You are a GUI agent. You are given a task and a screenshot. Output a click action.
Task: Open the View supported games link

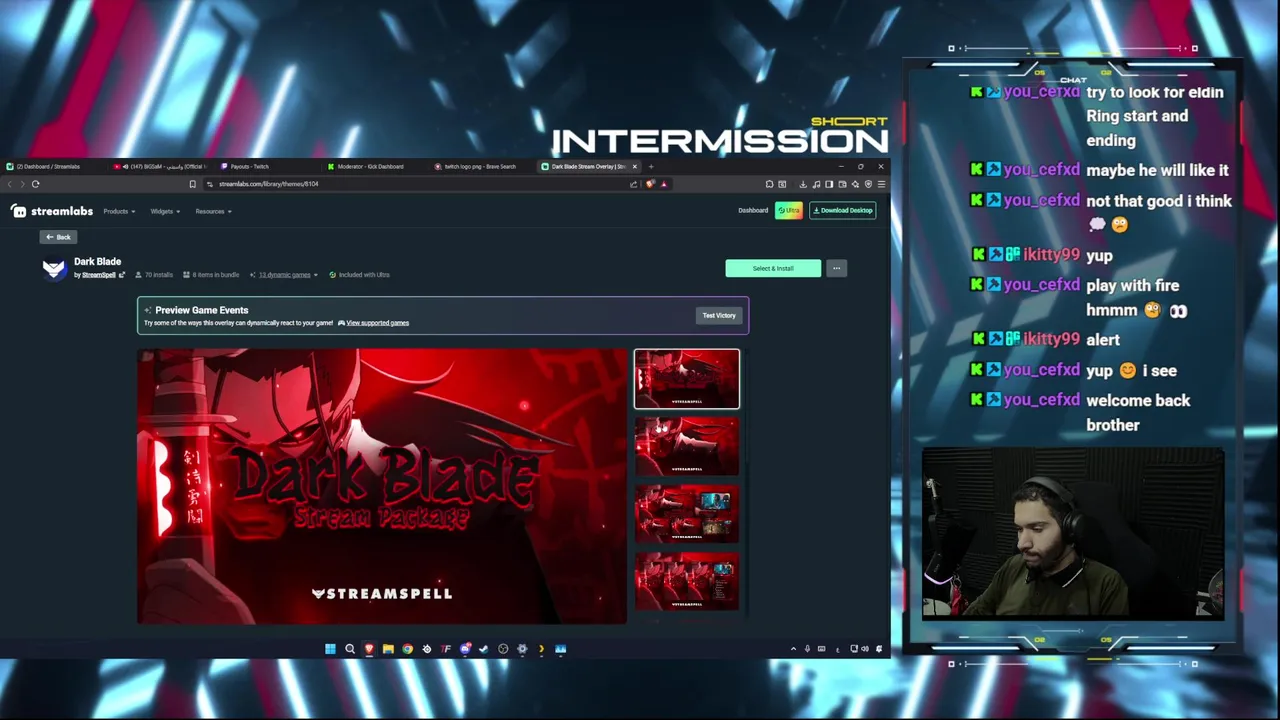click(377, 323)
